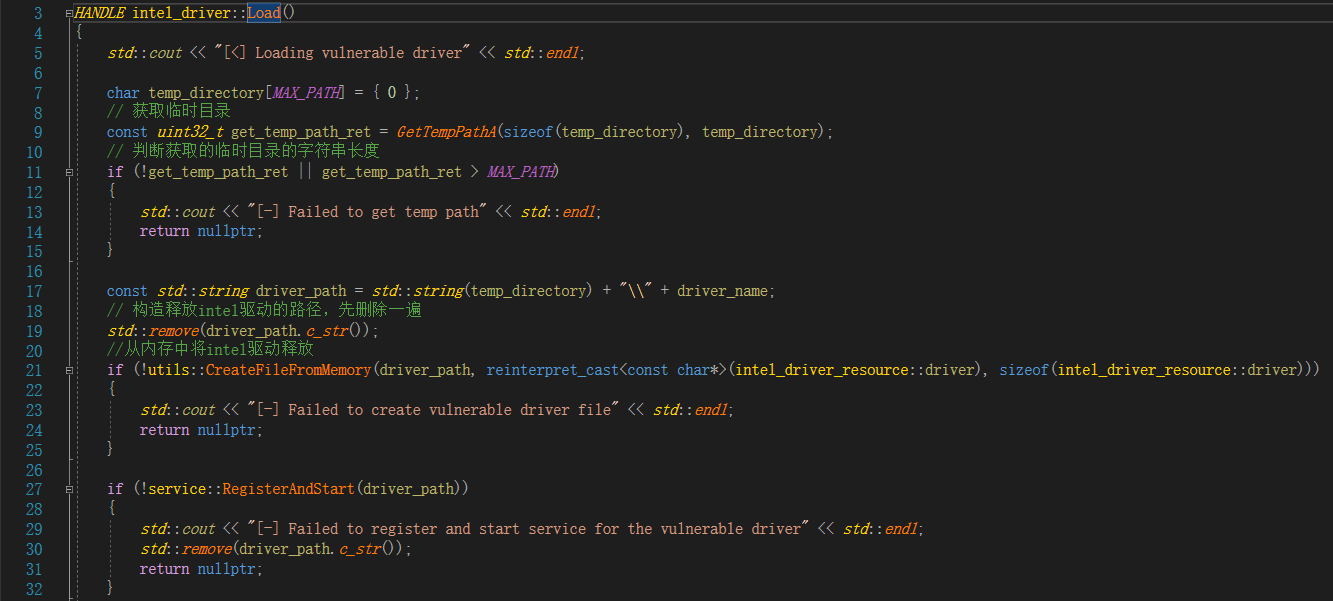
Task: Click 'return nullptr' on line 14
Action: point(200,231)
